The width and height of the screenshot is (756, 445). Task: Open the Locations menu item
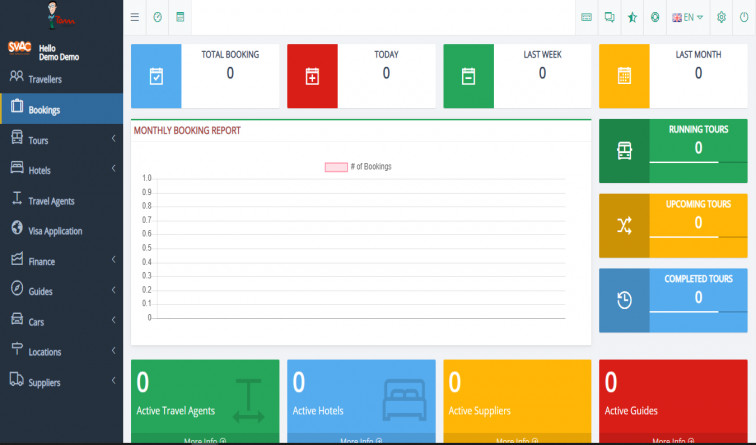point(61,351)
